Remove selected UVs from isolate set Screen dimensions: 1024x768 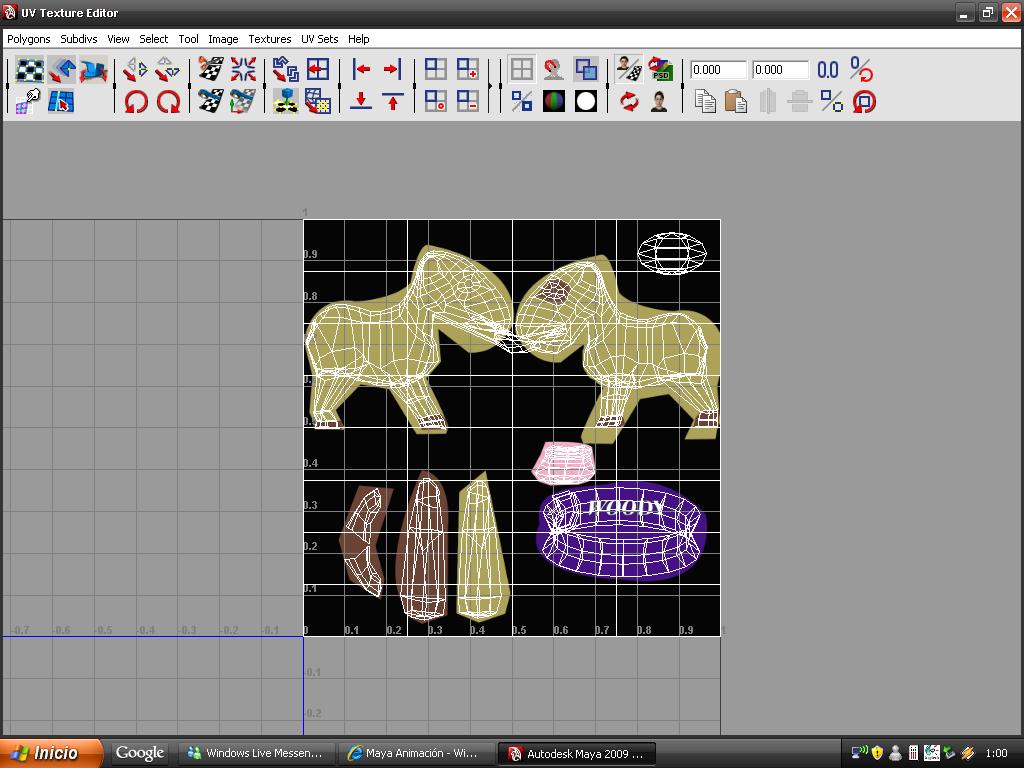click(468, 102)
